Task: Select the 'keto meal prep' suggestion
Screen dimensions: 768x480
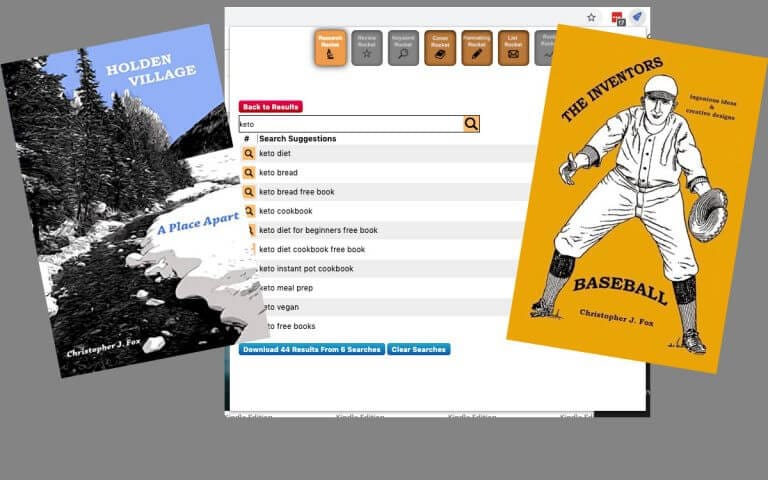Action: 287,288
